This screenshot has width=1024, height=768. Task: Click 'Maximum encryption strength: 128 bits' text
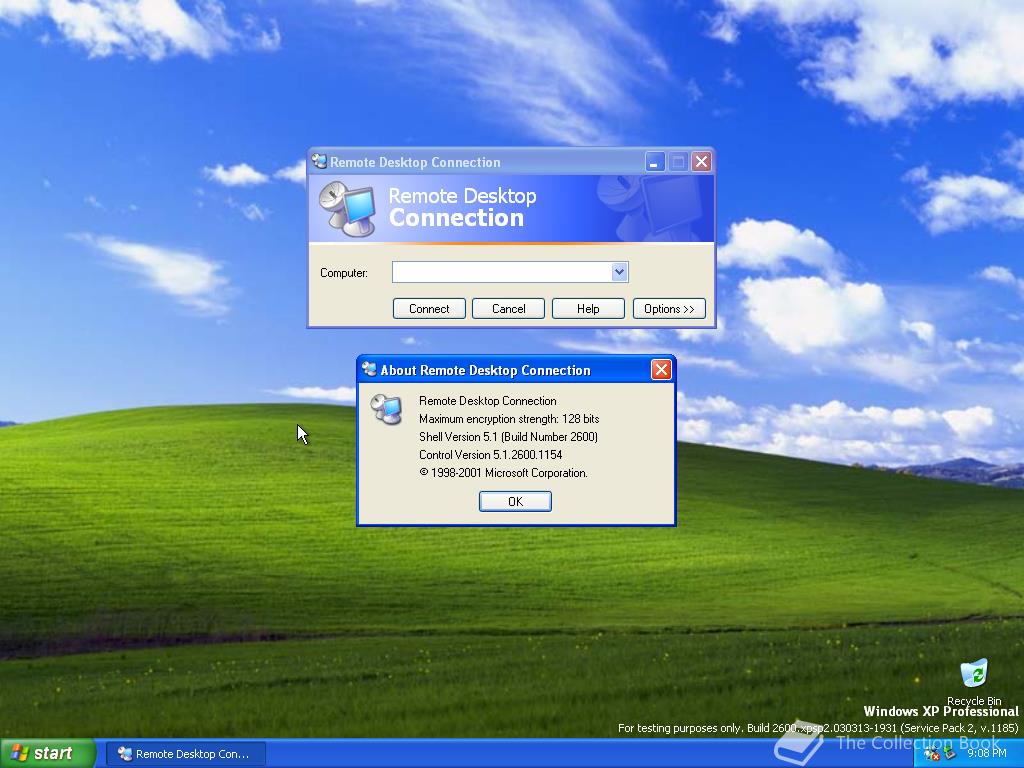(x=509, y=419)
